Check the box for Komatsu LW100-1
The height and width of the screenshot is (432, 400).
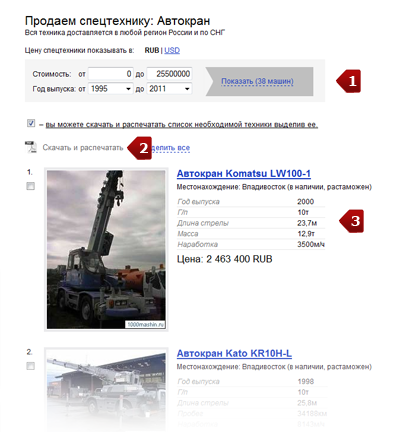(30, 186)
